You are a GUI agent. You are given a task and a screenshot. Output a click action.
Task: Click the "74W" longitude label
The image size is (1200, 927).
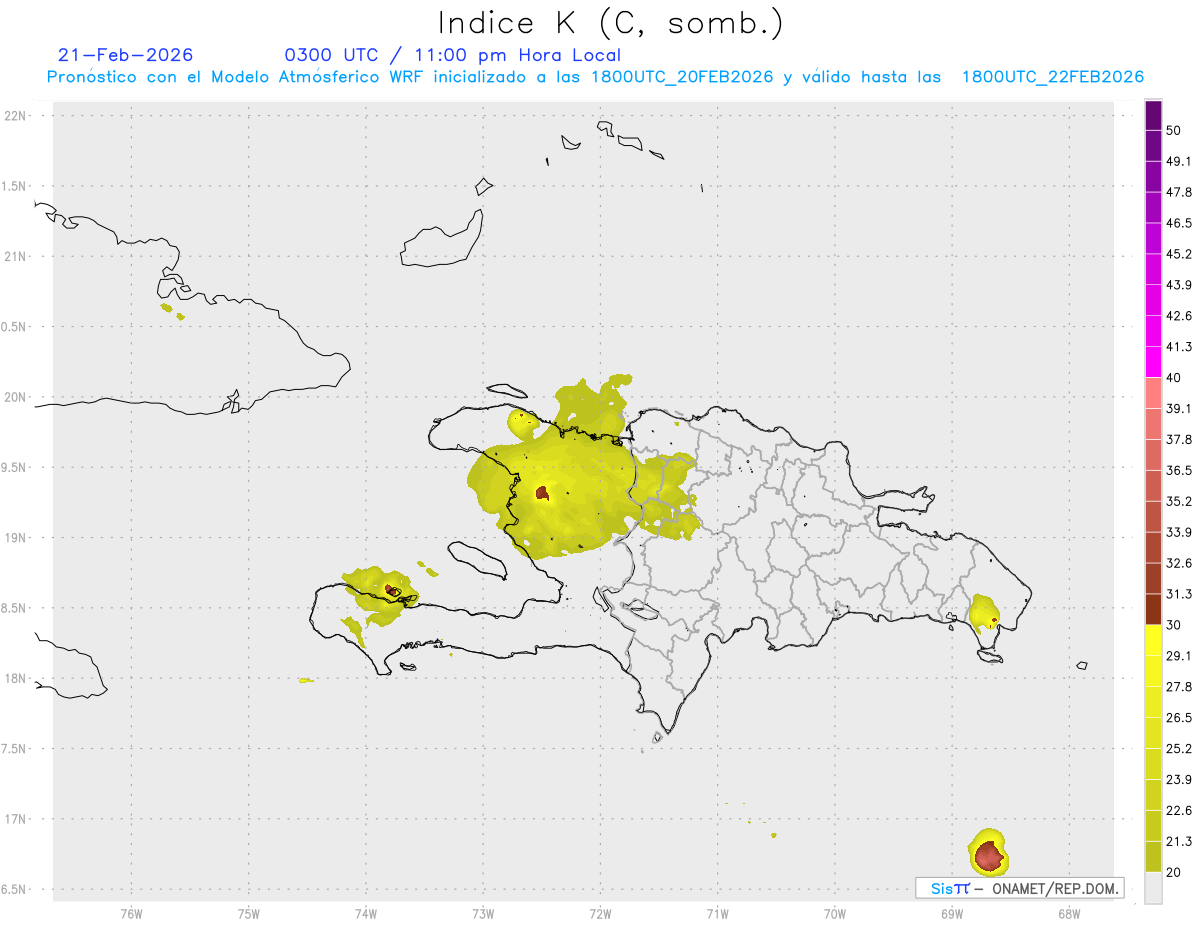click(x=366, y=913)
